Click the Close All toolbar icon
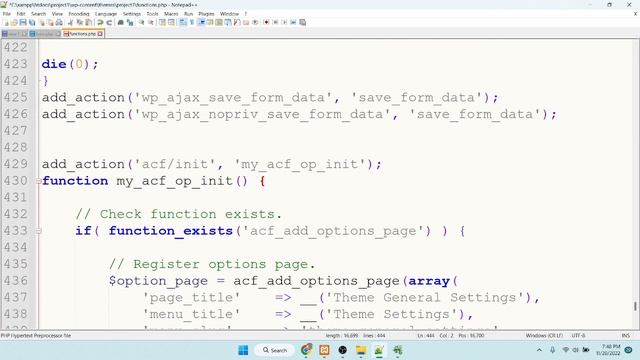This screenshot has width=640, height=360. pyautogui.click(x=50, y=22)
